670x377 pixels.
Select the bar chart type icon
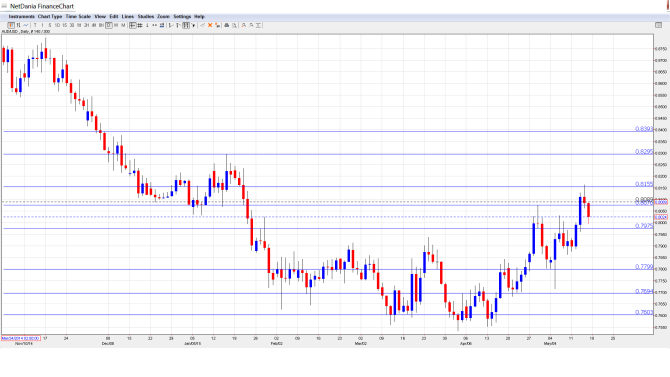(x=18, y=26)
